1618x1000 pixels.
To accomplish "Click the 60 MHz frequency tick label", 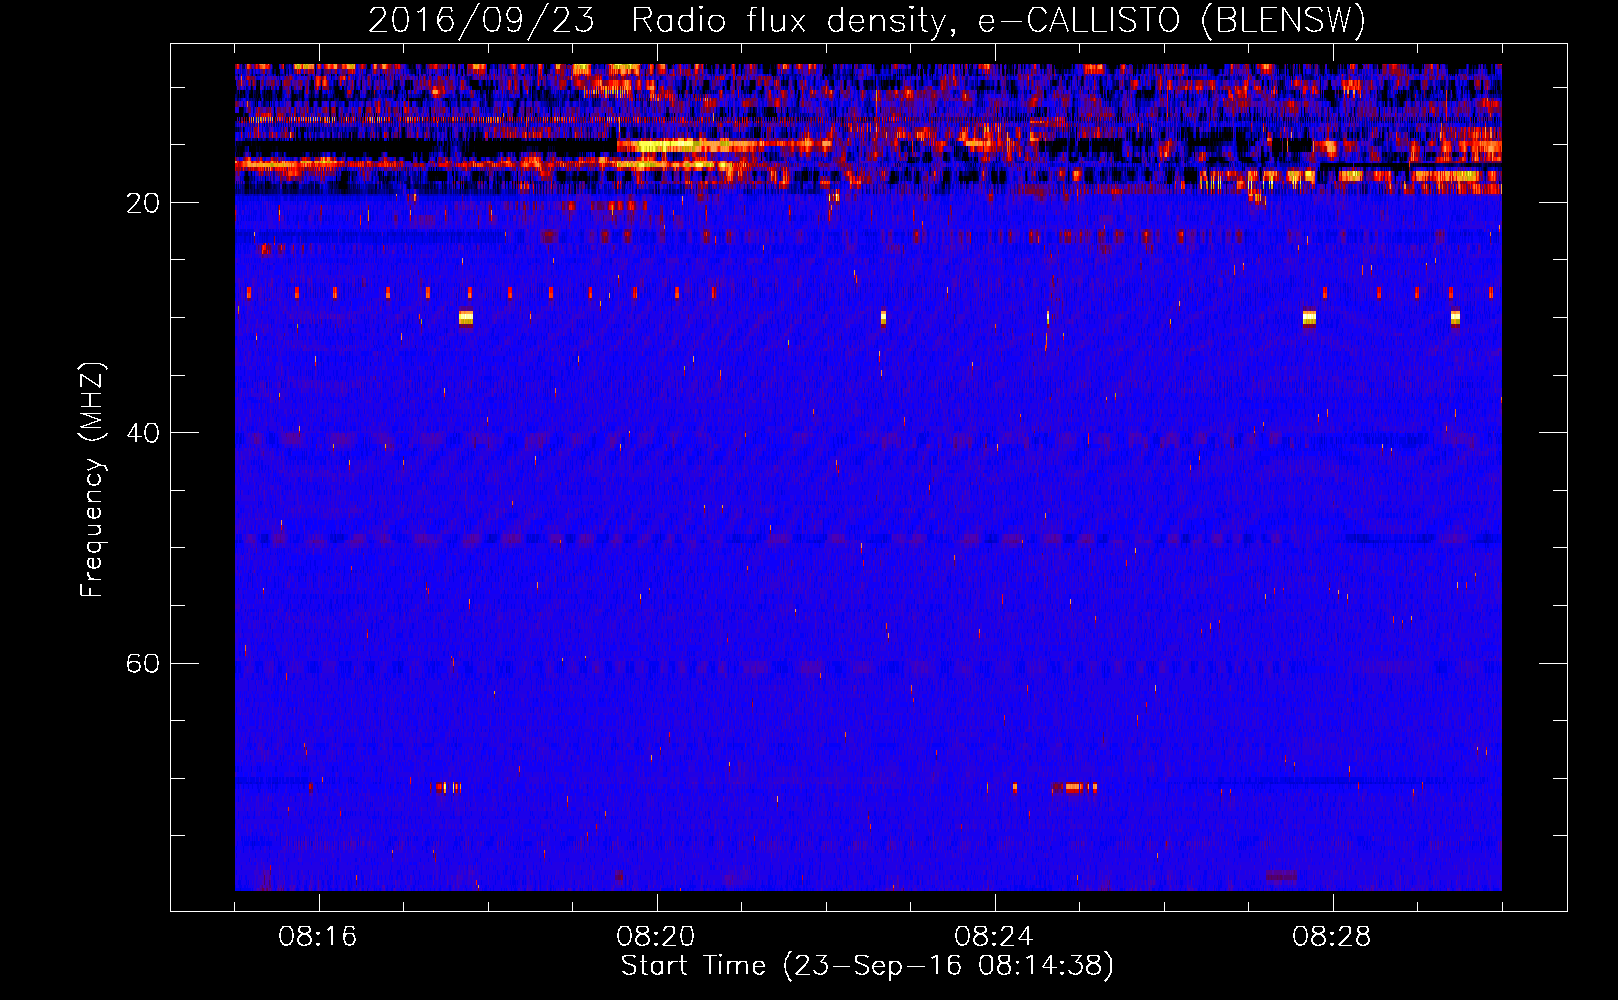I will pos(142,664).
